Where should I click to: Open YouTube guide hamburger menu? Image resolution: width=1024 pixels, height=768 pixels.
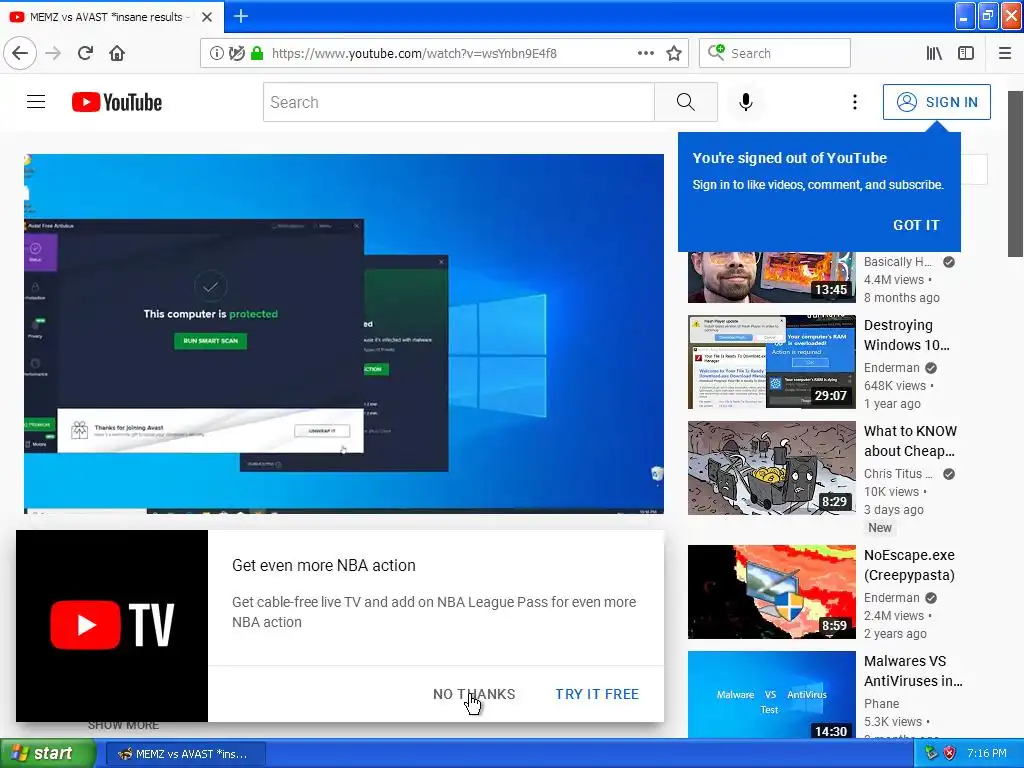pos(36,102)
